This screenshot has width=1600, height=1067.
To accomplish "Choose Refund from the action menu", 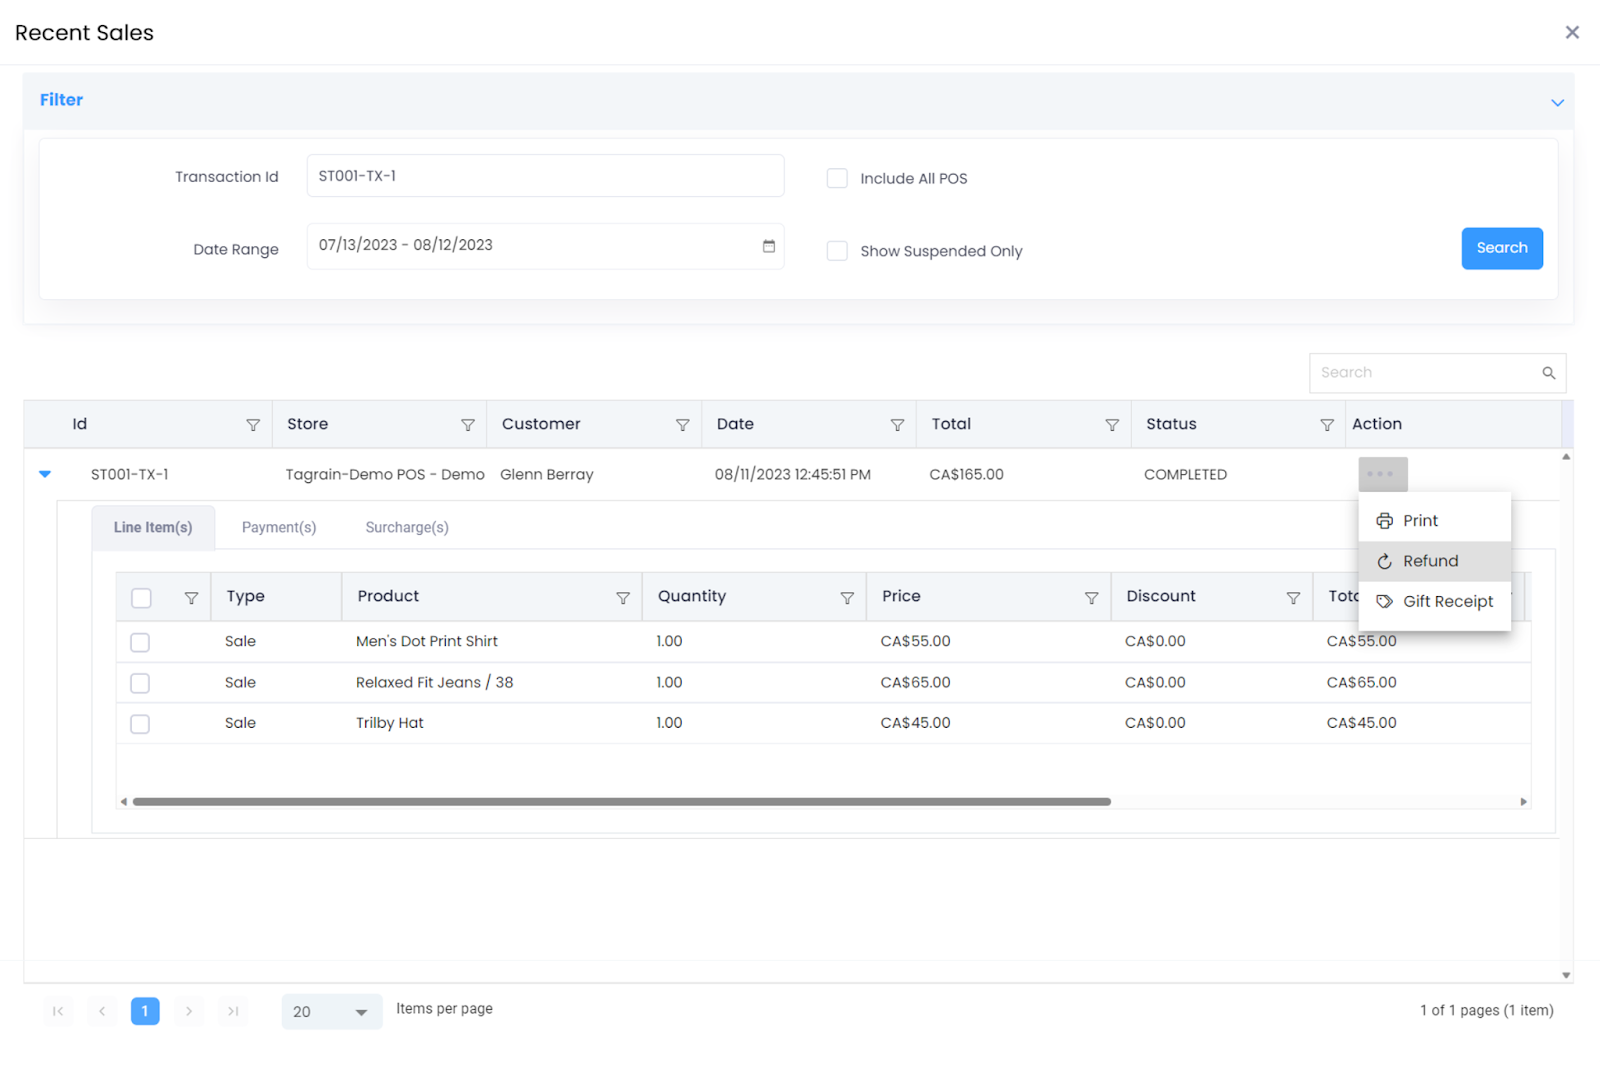I will coord(1430,561).
